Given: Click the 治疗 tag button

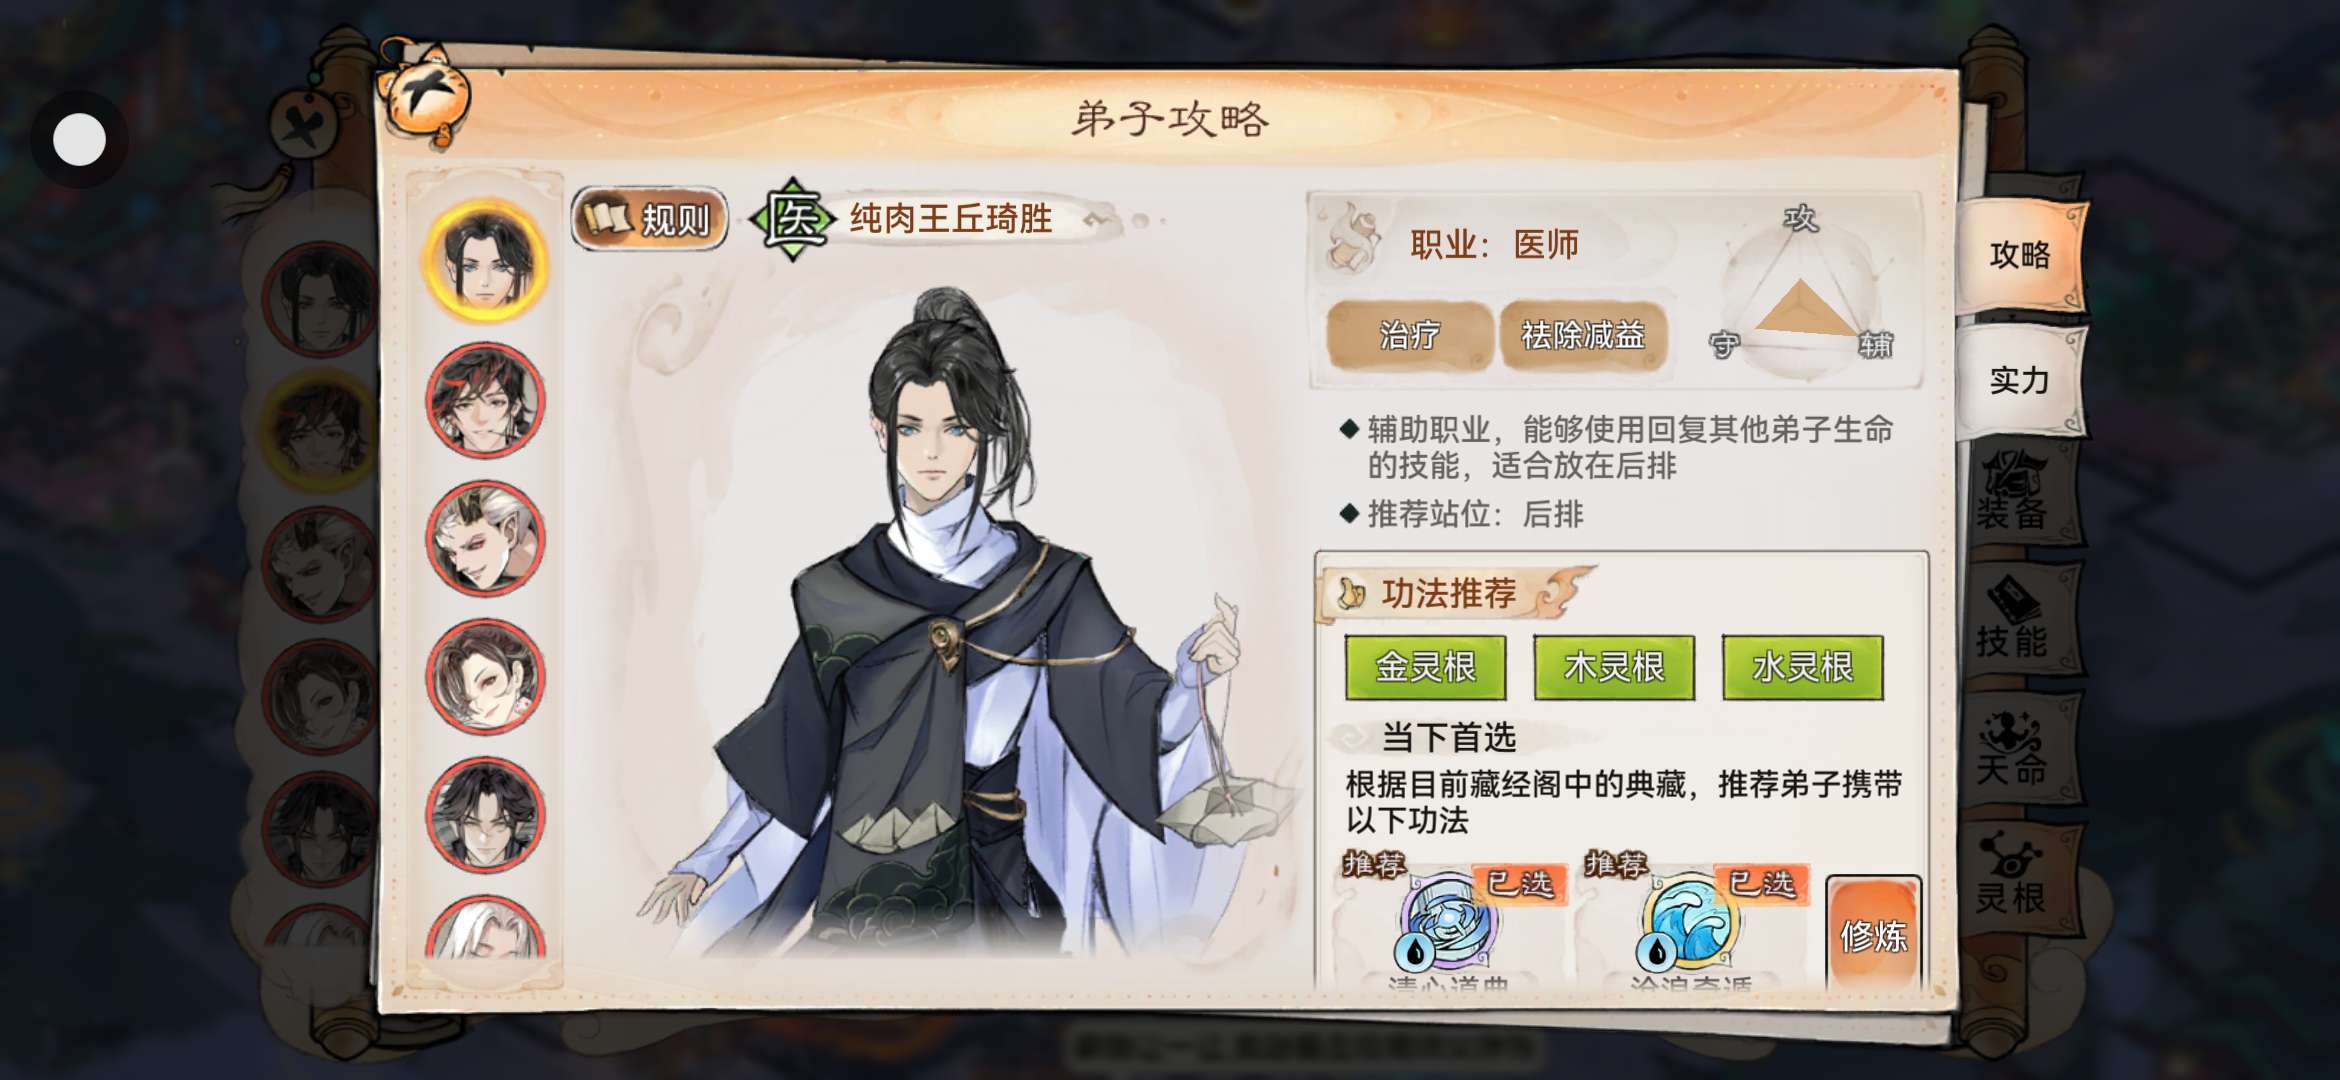Looking at the screenshot, I should coord(1409,335).
